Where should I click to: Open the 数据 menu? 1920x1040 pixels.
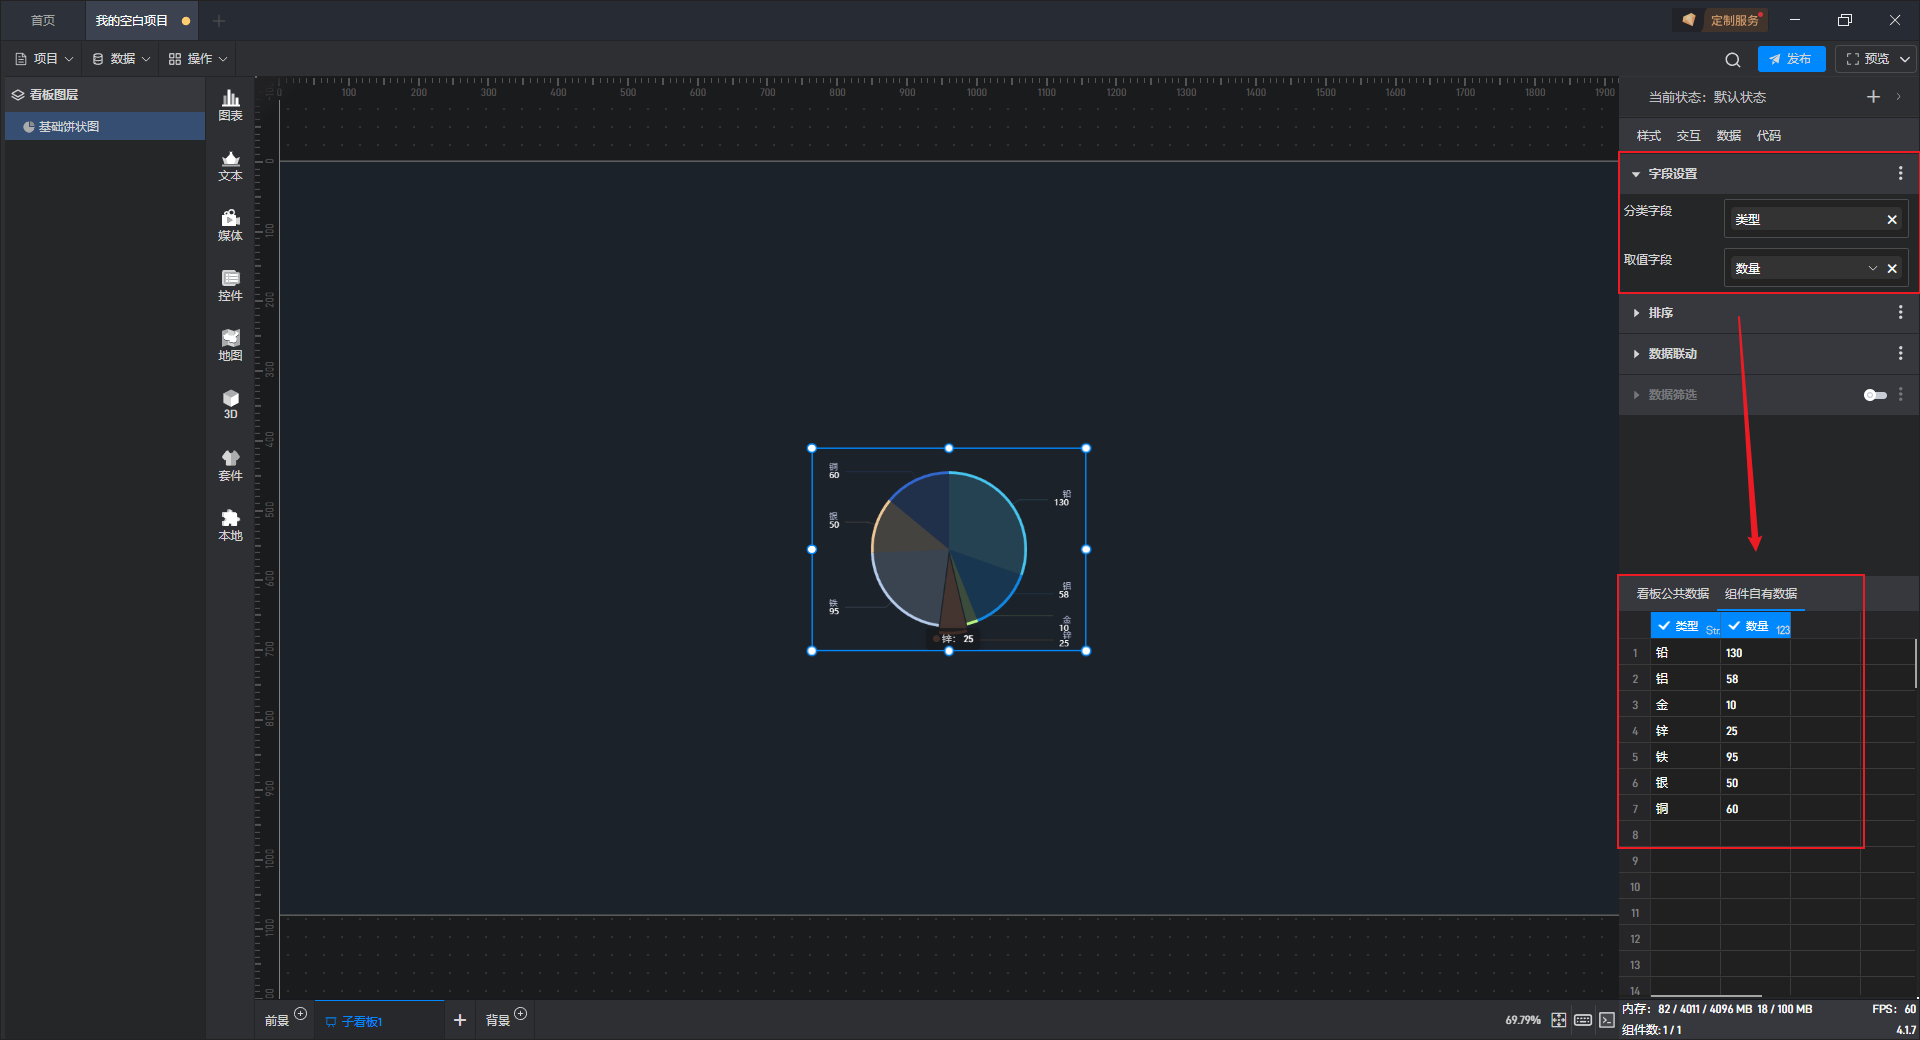121,59
